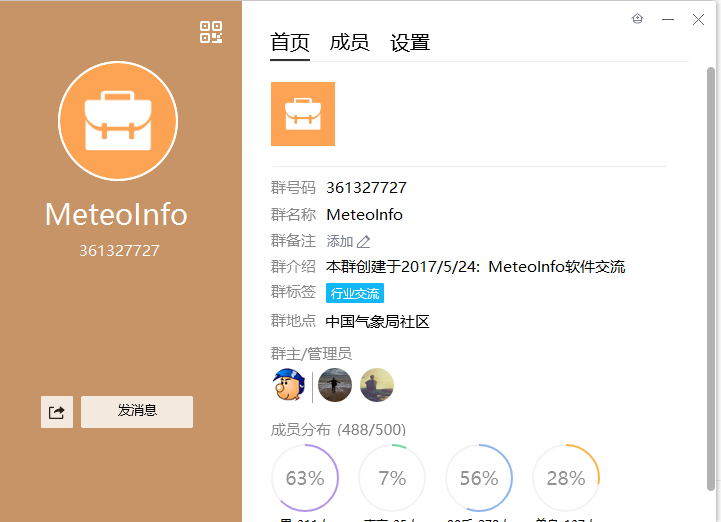Click the second admin avatar with dark silhouette

pyautogui.click(x=335, y=385)
